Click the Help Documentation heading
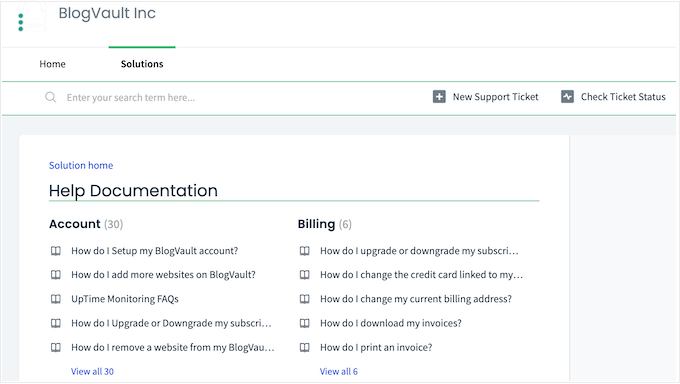 (133, 191)
